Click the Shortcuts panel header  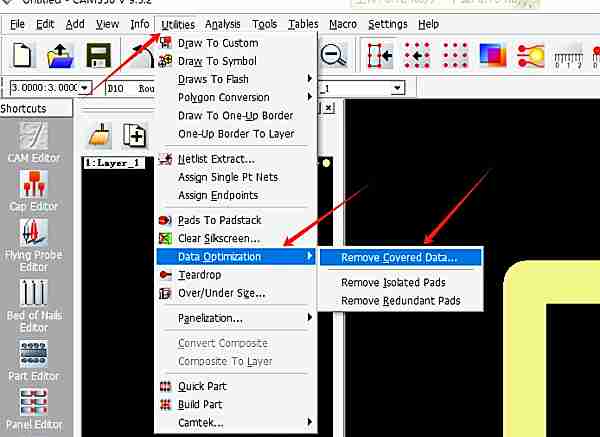[x=36, y=109]
